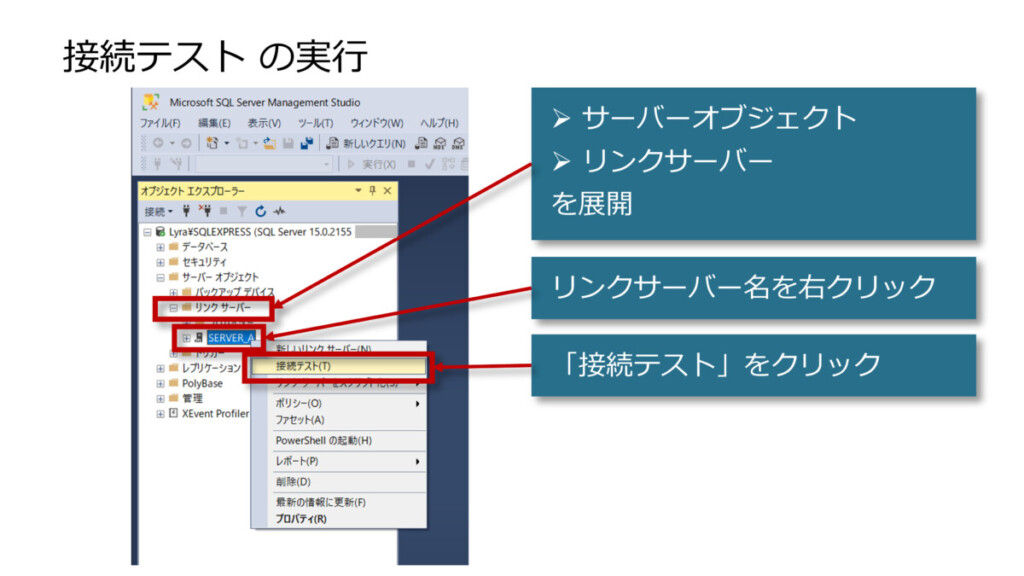Open the ツール(T) menu in menu bar
Viewport: 1024px width, 576px height.
[315, 123]
